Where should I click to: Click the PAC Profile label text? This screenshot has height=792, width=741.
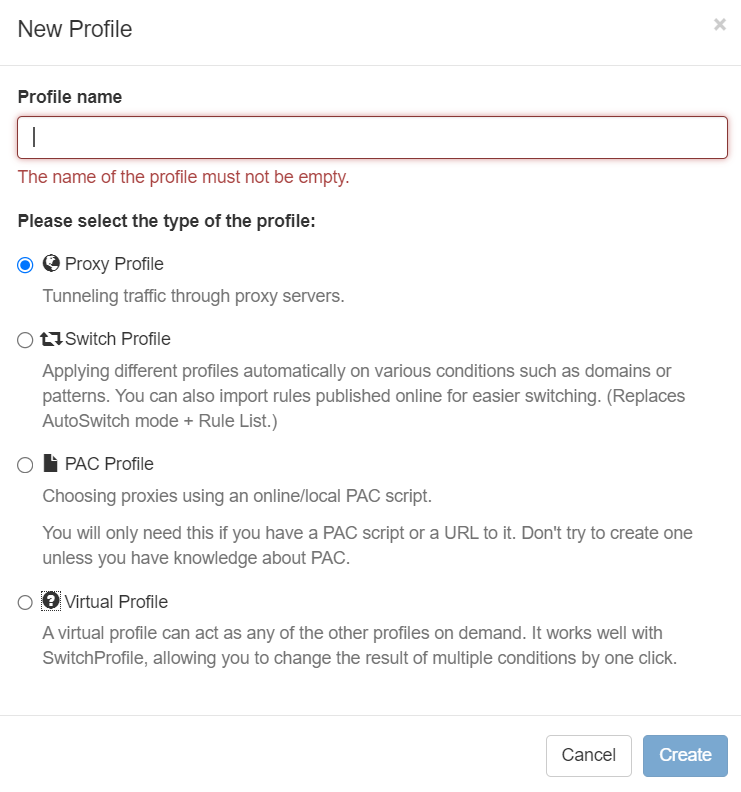click(109, 464)
